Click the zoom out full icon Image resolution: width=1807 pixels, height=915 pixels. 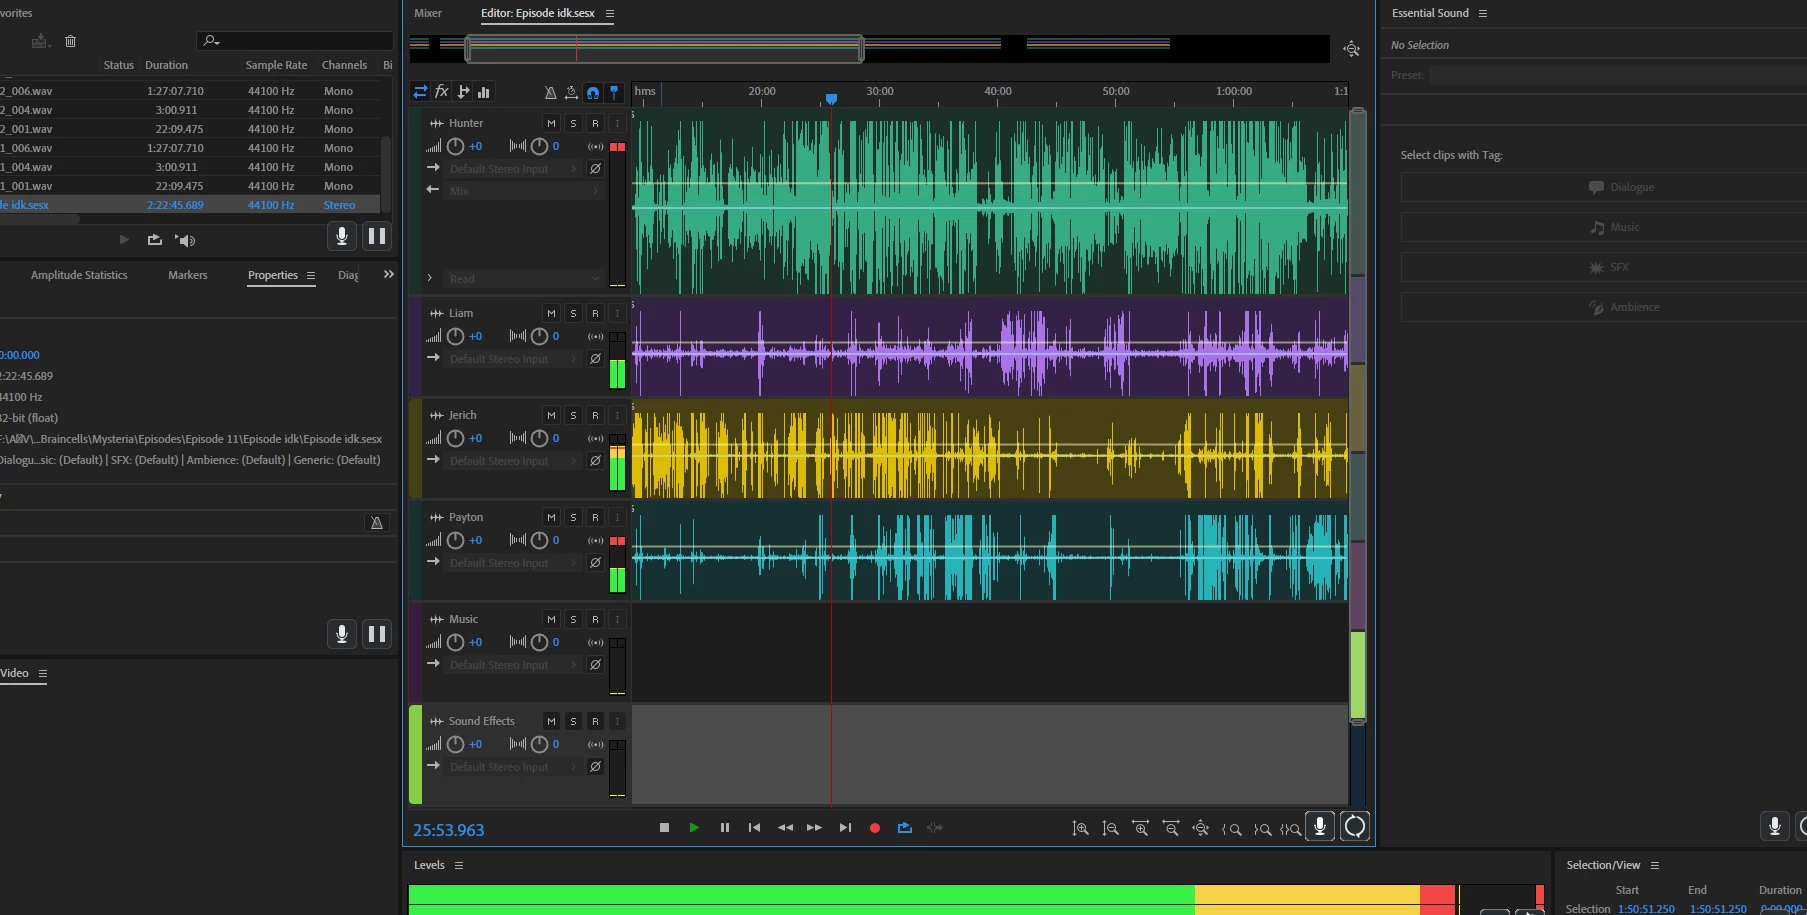pos(1201,829)
